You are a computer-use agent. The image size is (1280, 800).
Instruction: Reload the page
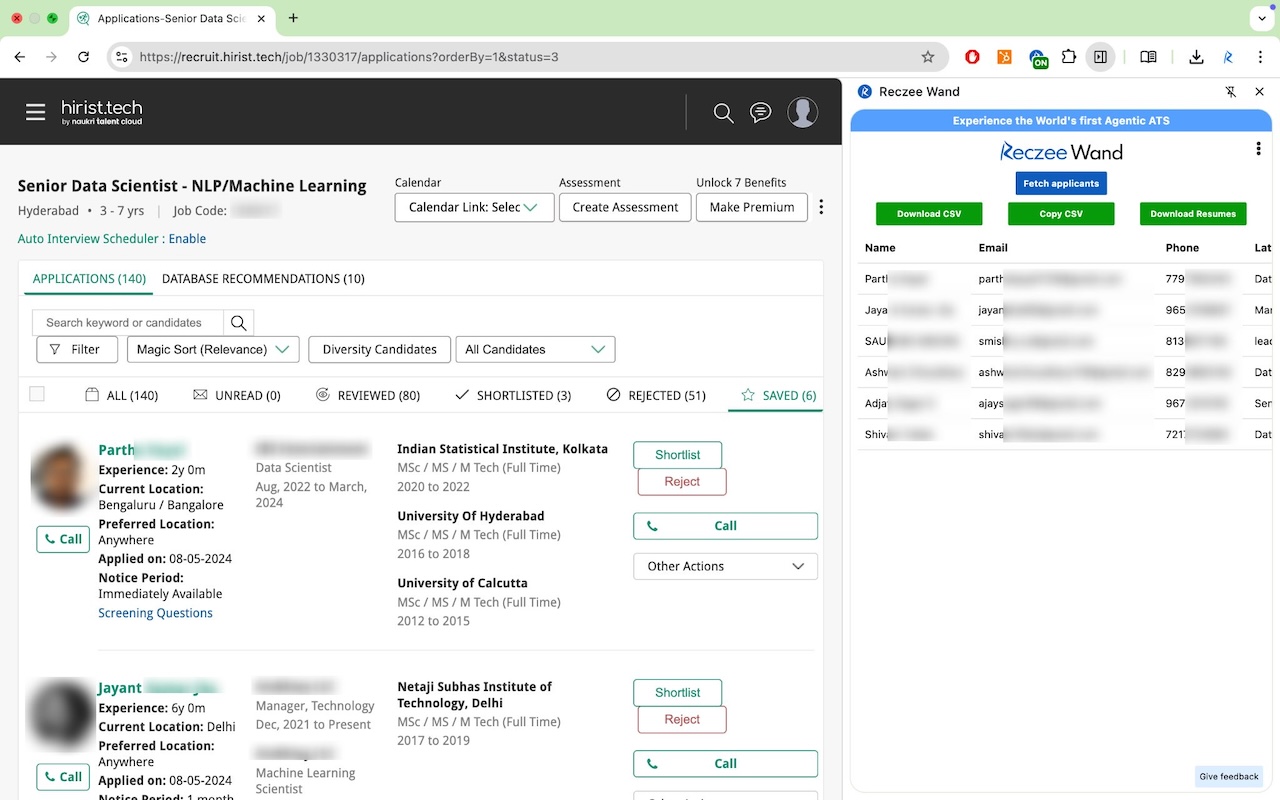pos(84,57)
